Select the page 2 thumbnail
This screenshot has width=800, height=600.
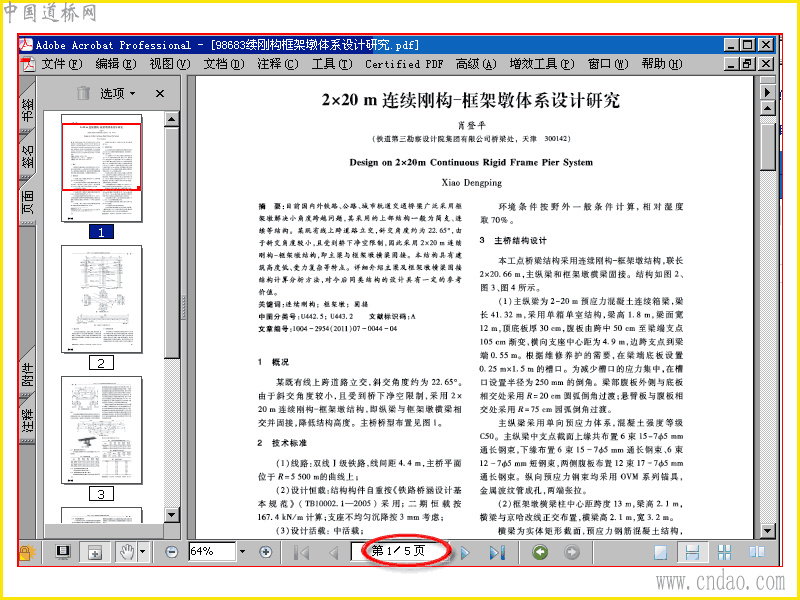point(102,299)
